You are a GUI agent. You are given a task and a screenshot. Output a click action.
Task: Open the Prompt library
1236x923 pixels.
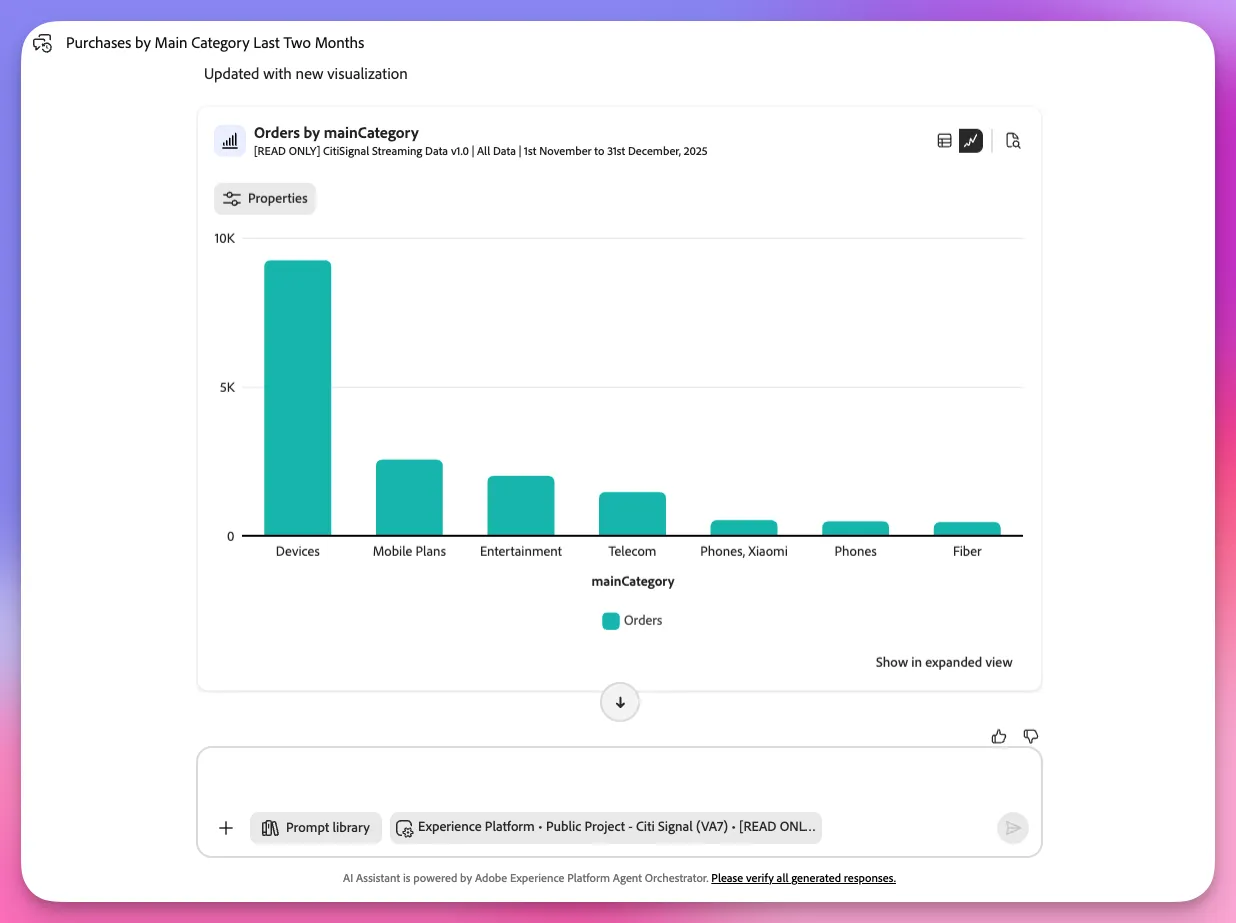click(x=316, y=828)
